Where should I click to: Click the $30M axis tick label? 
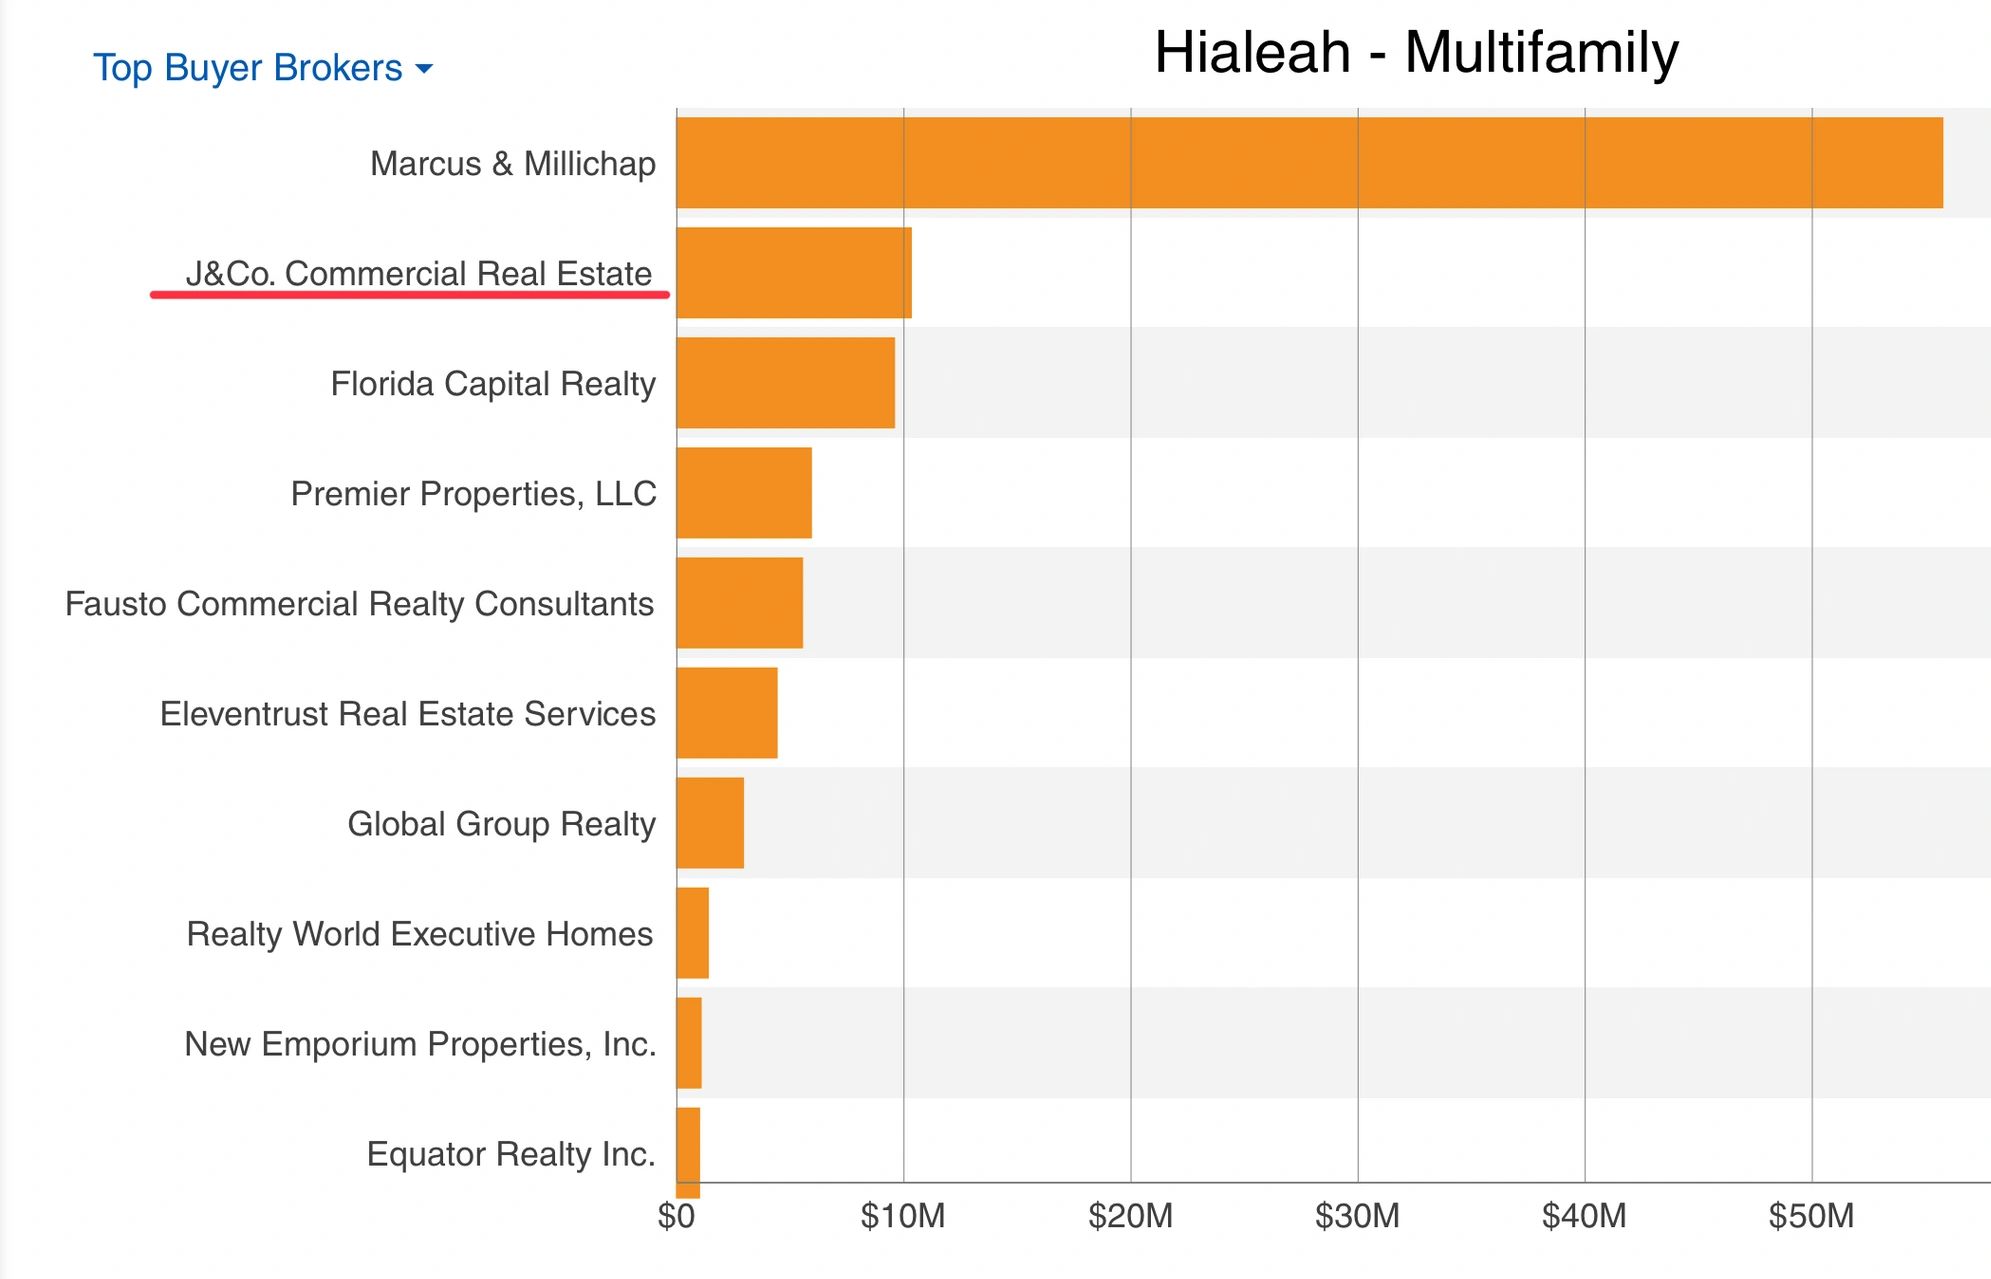[x=1357, y=1216]
